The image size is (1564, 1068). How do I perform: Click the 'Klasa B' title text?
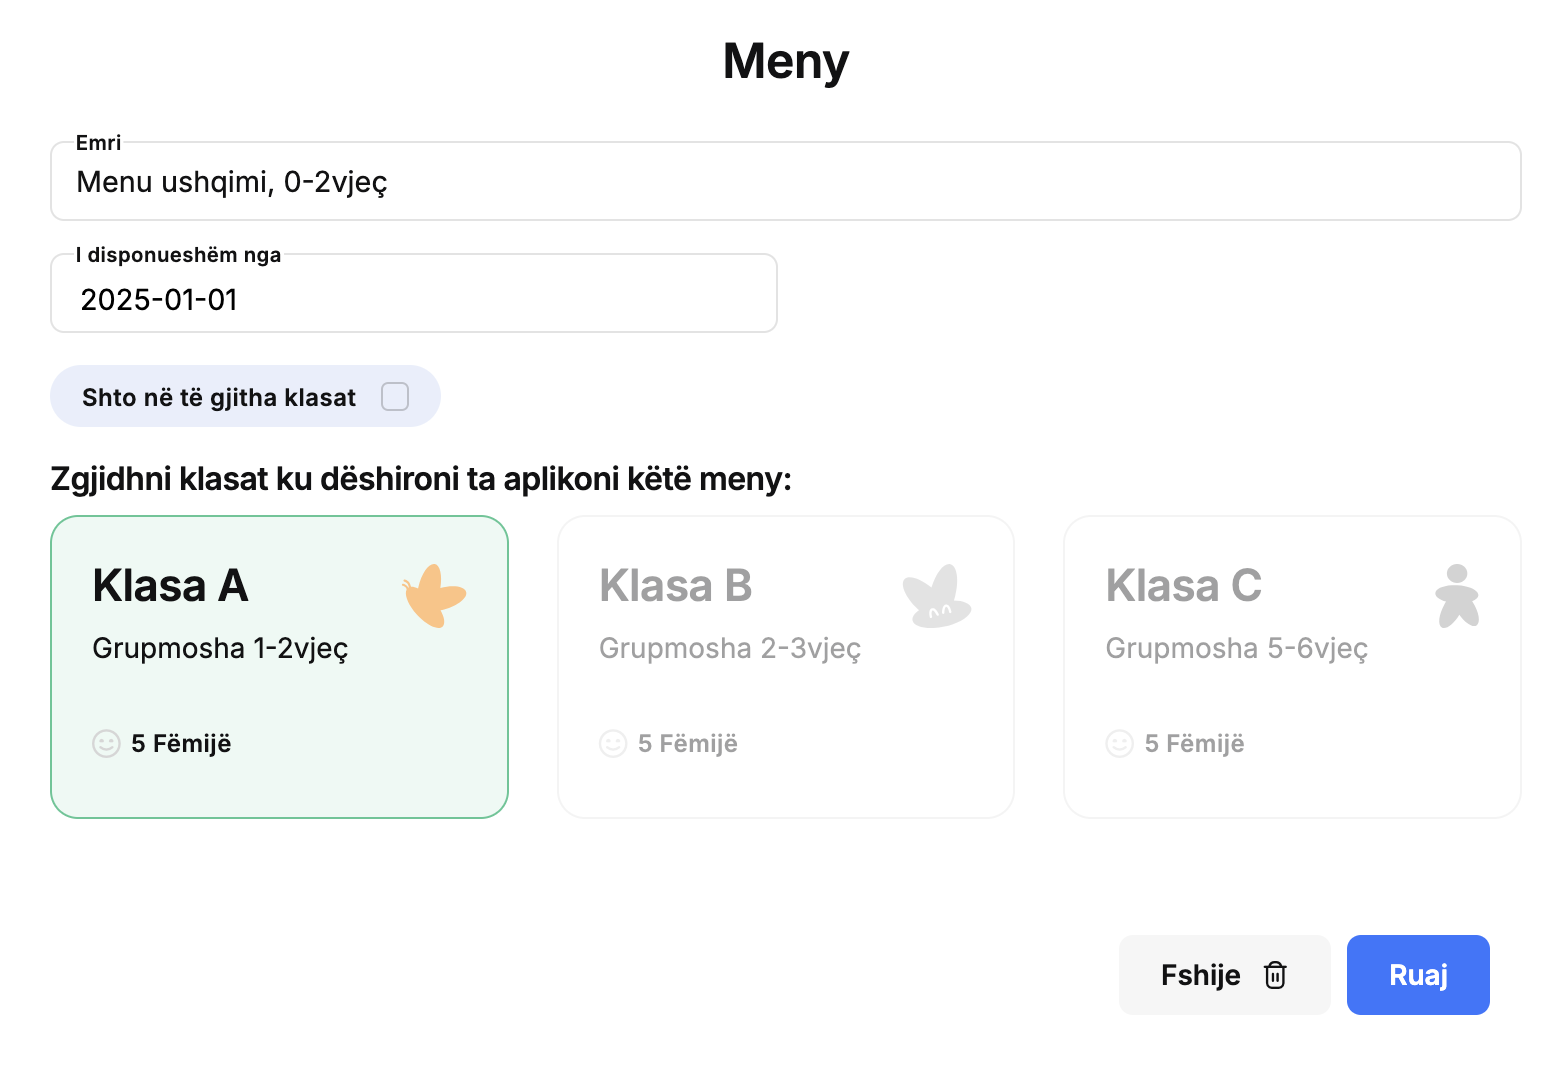(x=676, y=586)
